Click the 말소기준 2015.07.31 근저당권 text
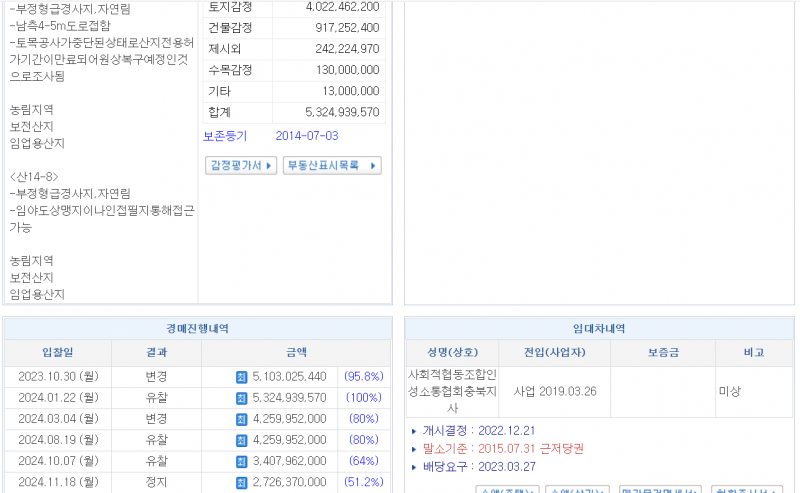800x493 pixels. click(x=487, y=449)
